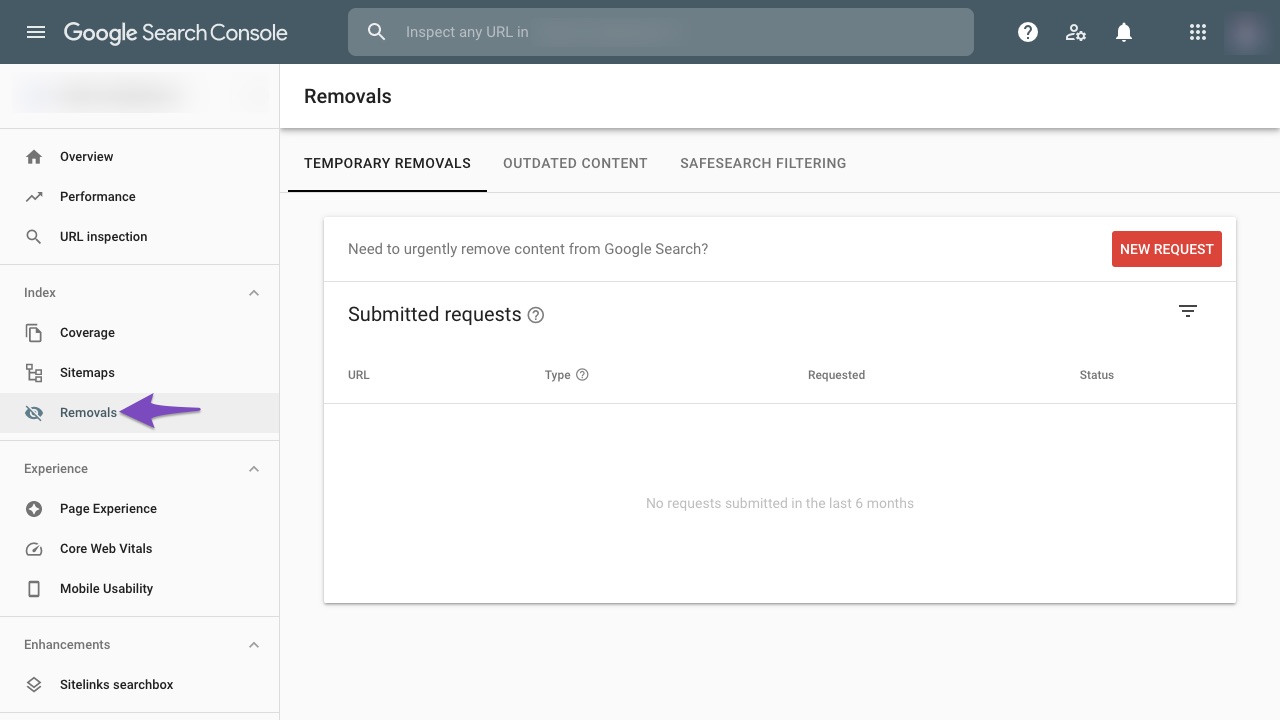Click the Type column header
Screen dimensions: 1280x720
(x=558, y=375)
